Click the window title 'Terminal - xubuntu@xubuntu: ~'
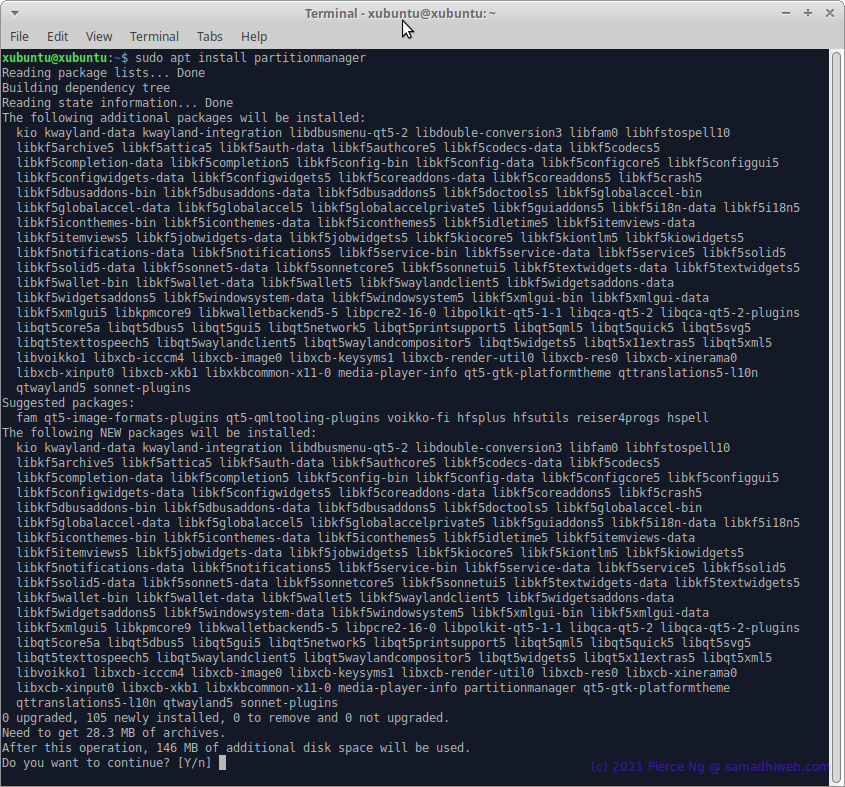 [x=400, y=13]
